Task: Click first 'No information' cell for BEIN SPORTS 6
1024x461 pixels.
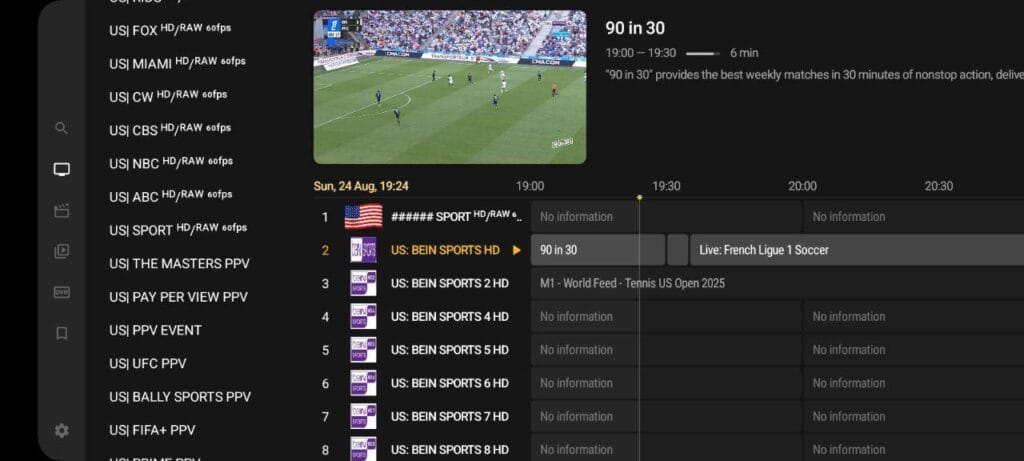Action: (x=665, y=383)
